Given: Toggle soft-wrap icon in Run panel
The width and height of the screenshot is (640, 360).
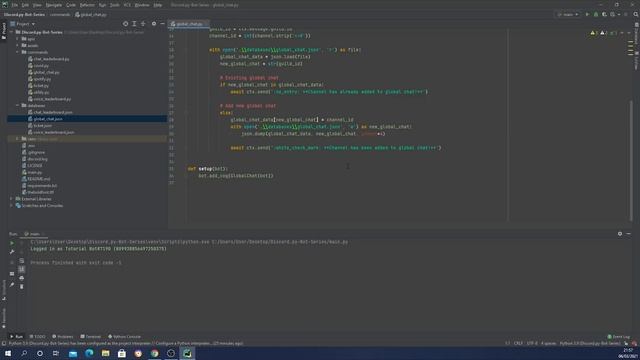Looking at the screenshot, I should 22,260.
